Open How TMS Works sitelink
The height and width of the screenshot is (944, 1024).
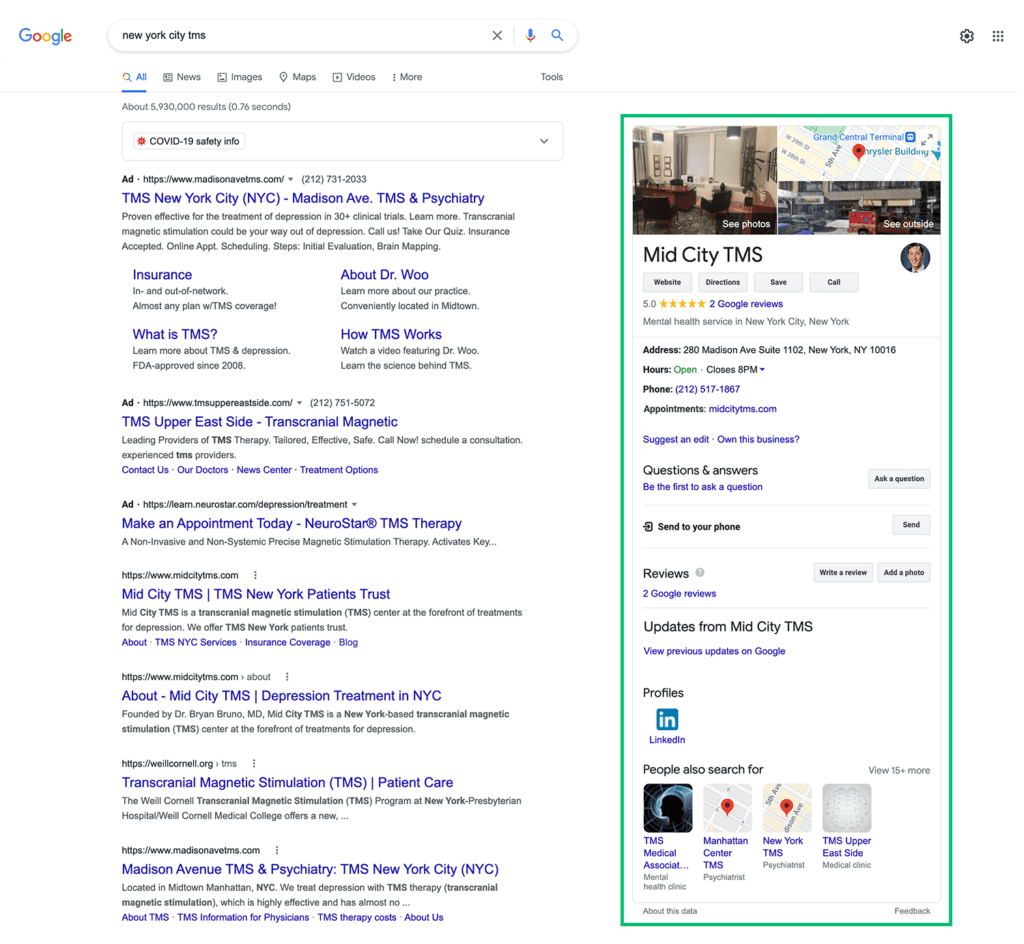point(391,334)
